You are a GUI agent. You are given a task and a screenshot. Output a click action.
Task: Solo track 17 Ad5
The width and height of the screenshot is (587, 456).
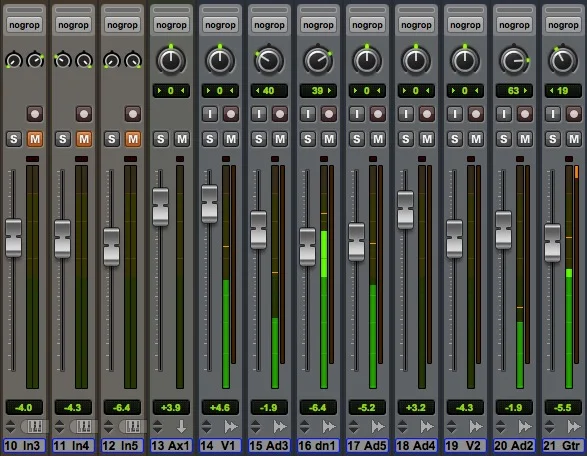click(357, 139)
